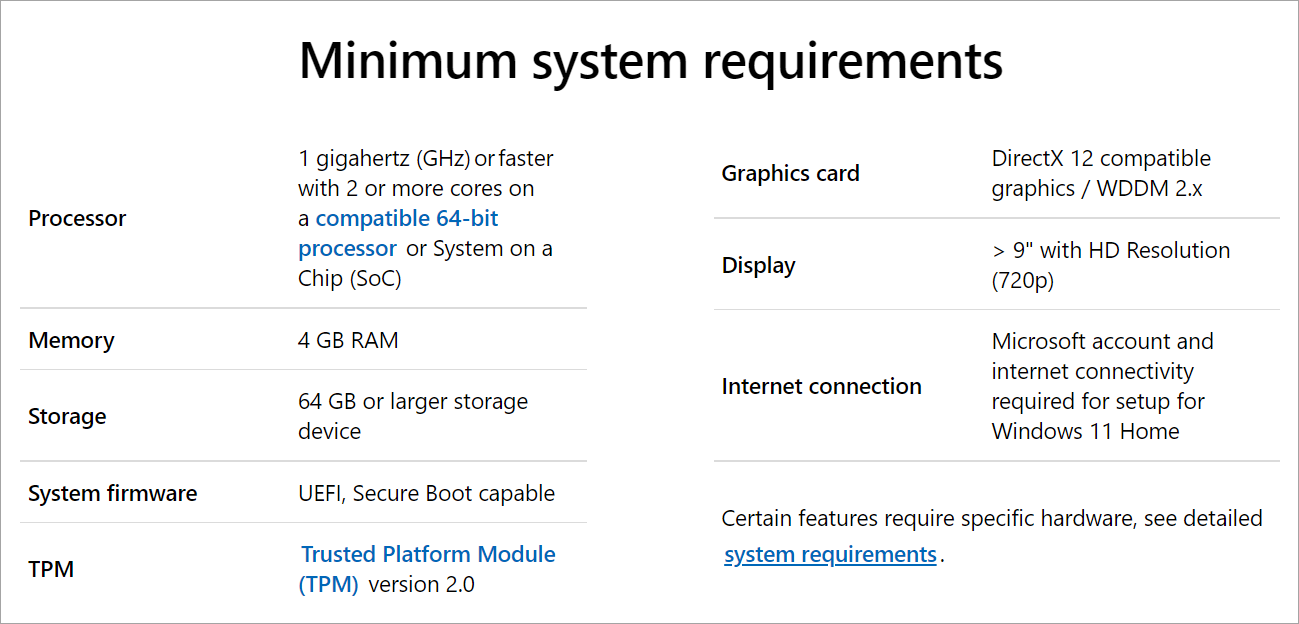Viewport: 1299px width, 624px height.
Task: Click the TPM row label
Action: tap(51, 569)
